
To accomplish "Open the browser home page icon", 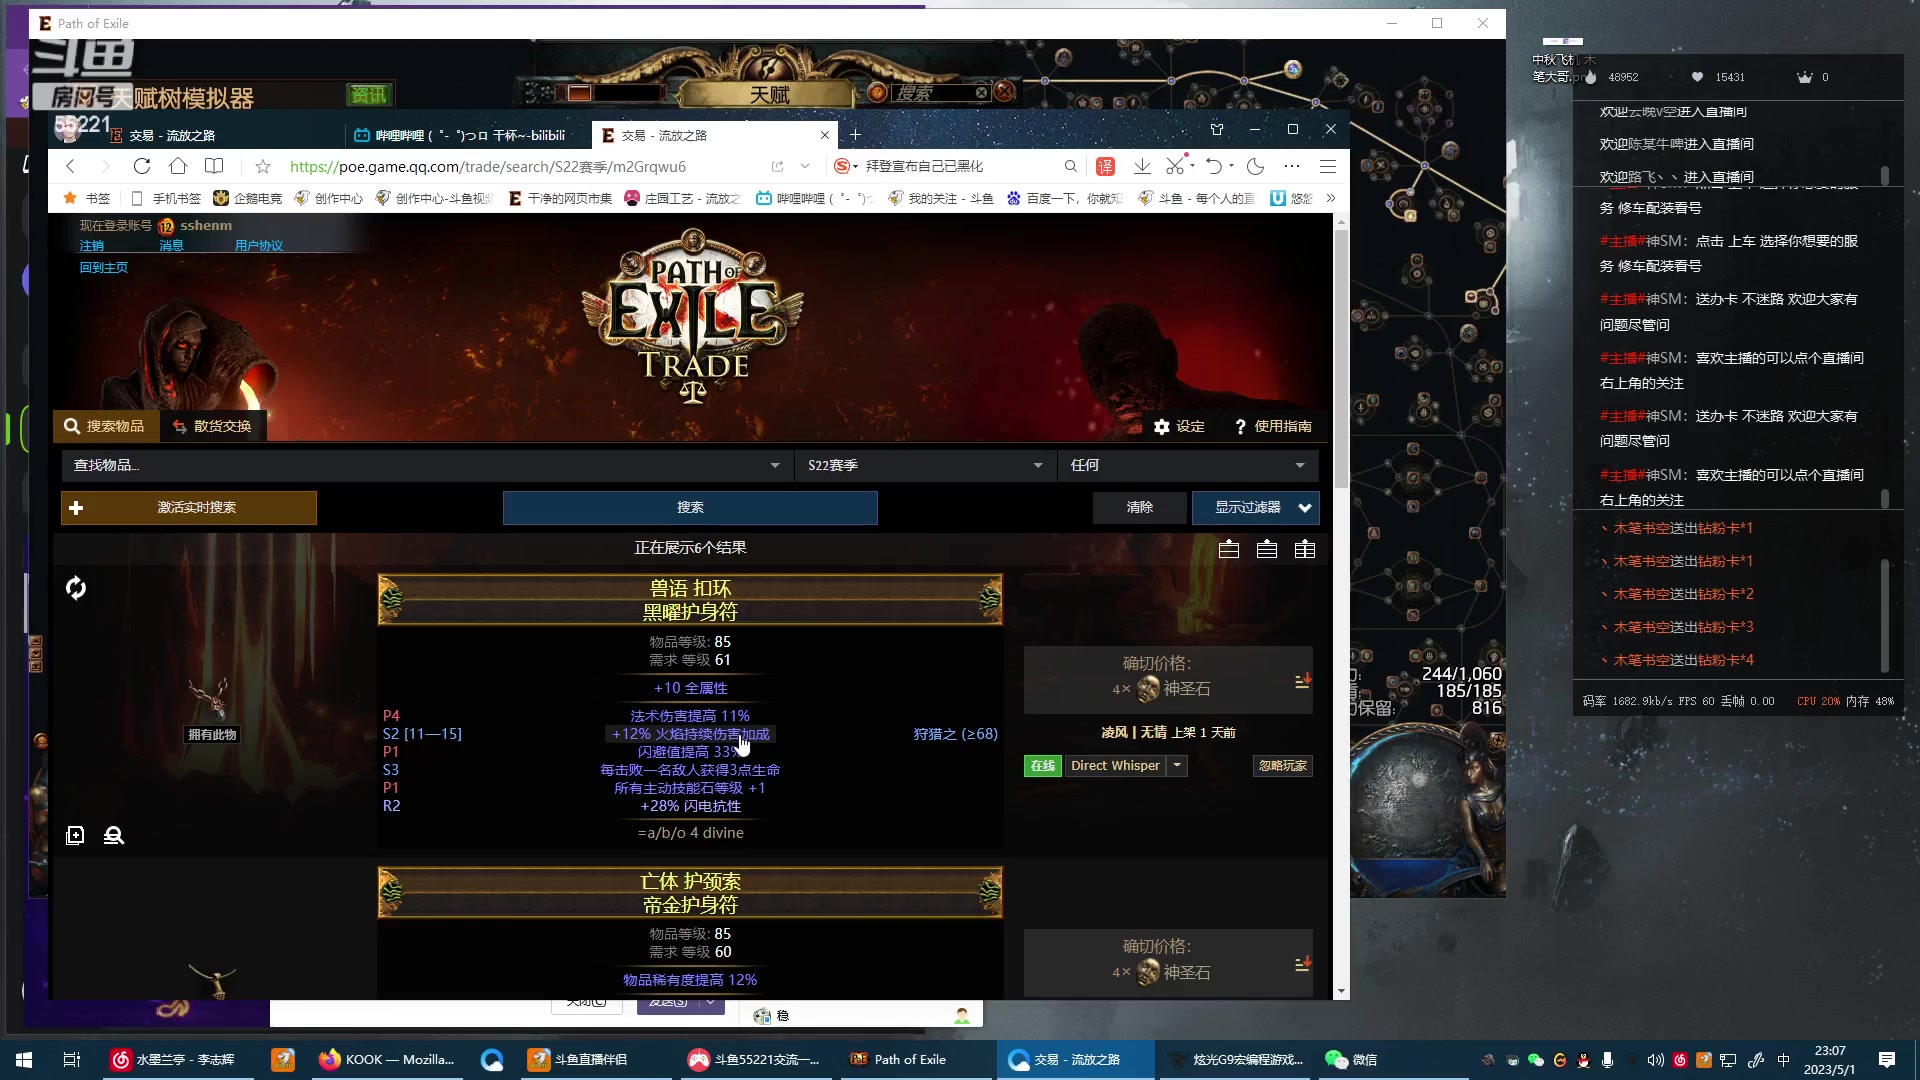I will tap(177, 166).
